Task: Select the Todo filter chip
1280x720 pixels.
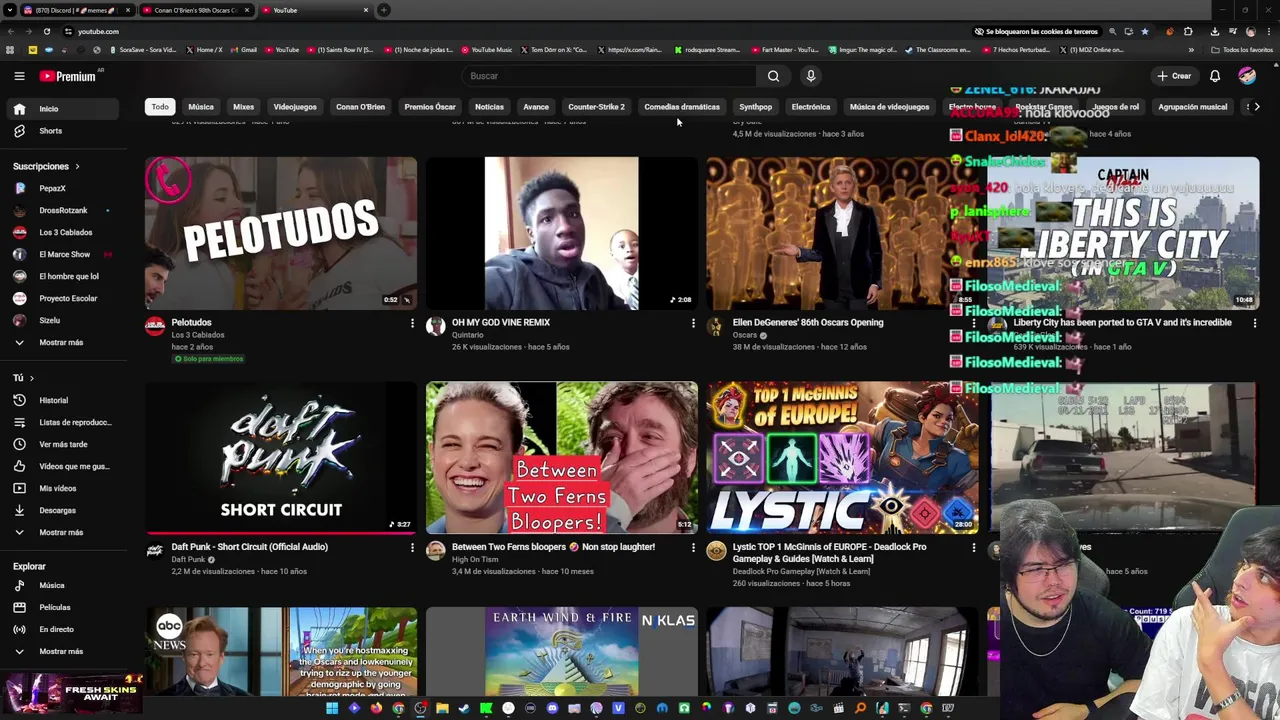Action: click(160, 107)
